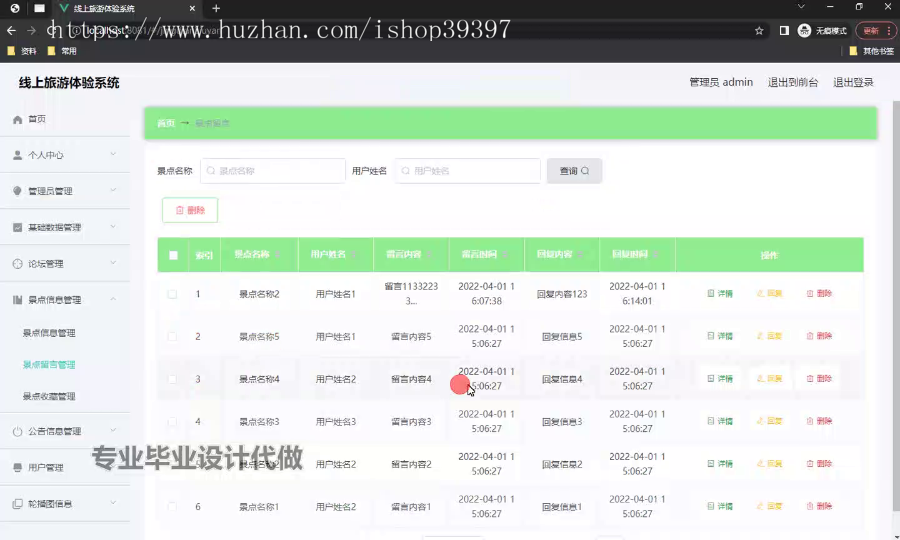Image resolution: width=900 pixels, height=540 pixels.
Task: Click the browser 更新 button
Action: pyautogui.click(x=875, y=30)
